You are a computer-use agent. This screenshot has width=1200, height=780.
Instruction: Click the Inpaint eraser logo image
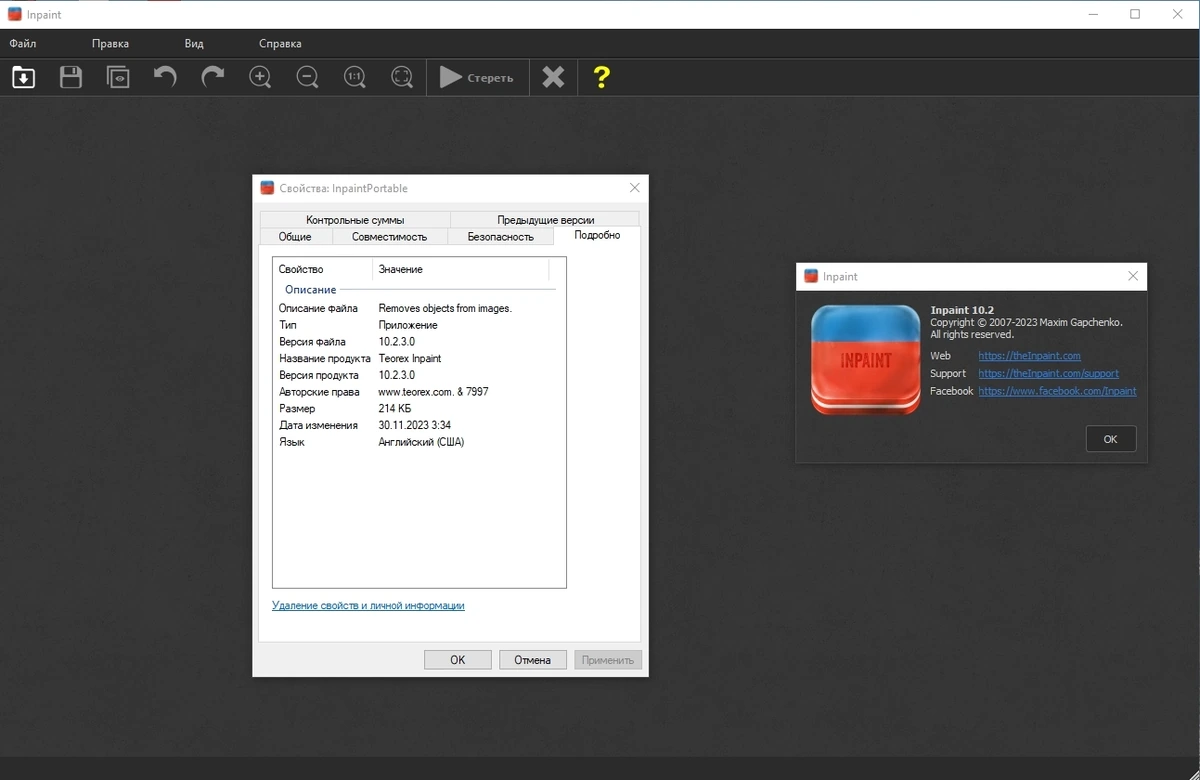(866, 360)
